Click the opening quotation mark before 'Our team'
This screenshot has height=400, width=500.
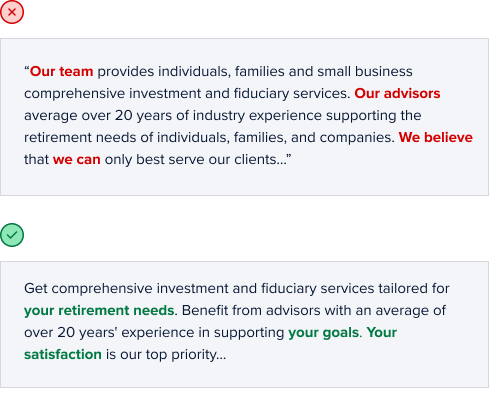pos(27,69)
